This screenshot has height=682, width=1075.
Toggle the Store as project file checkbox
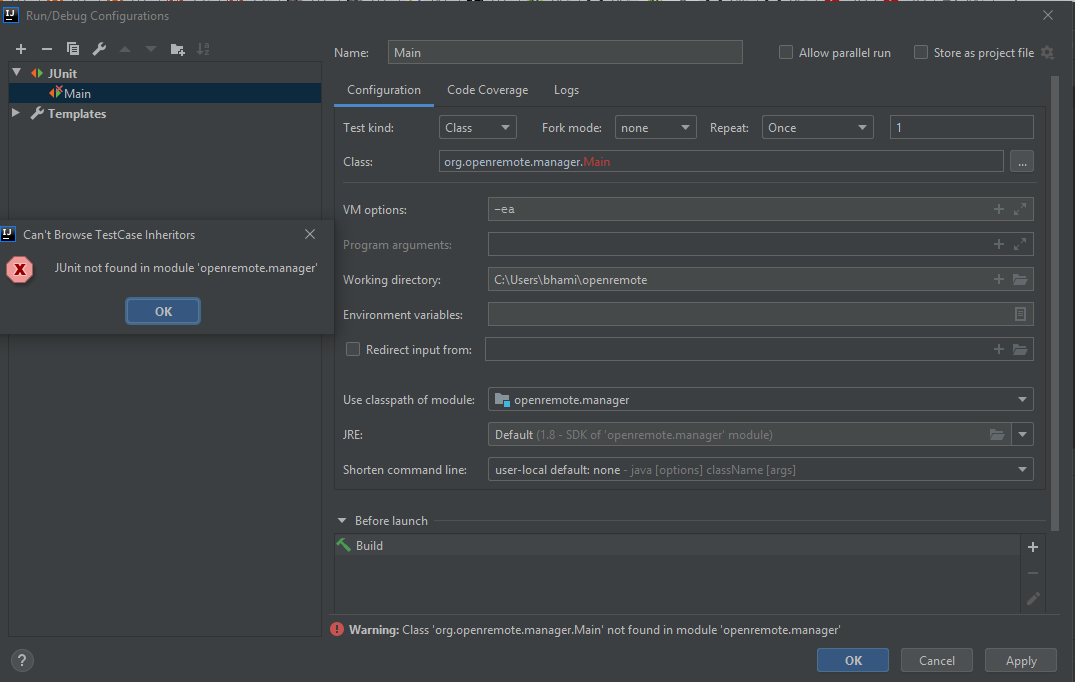(921, 53)
